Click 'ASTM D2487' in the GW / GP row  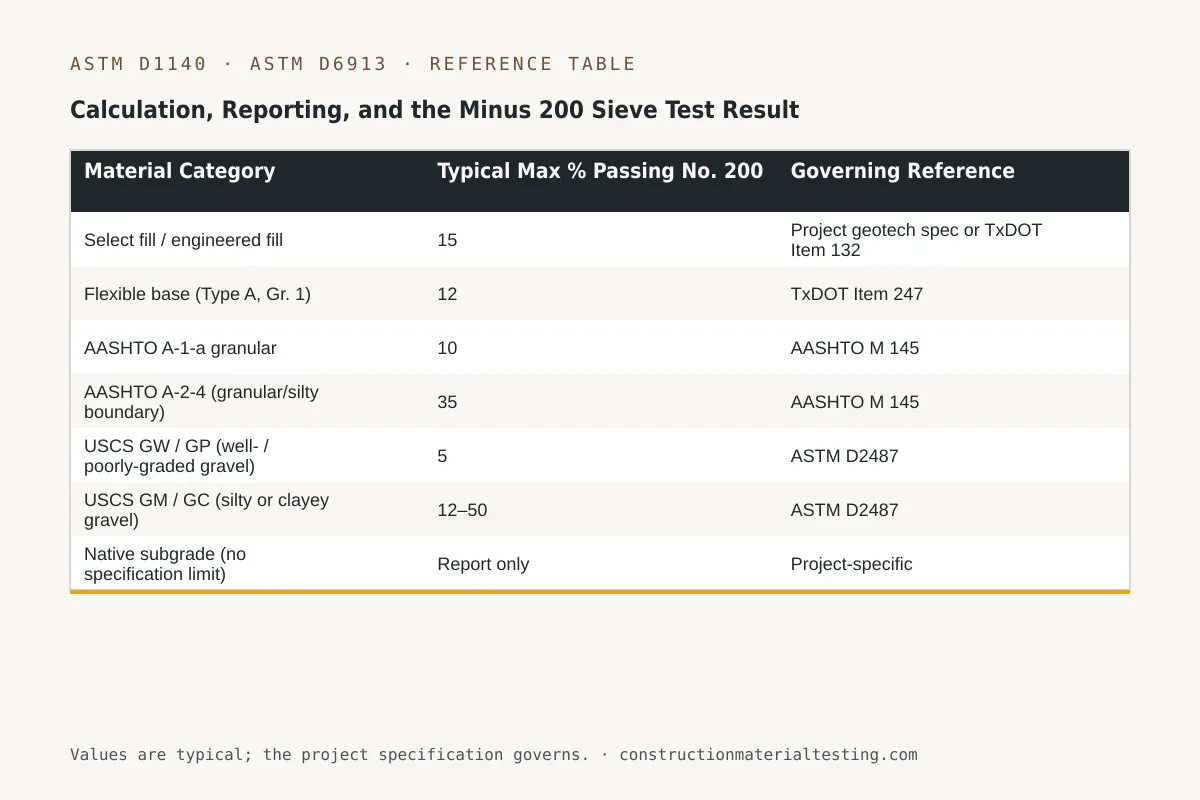click(x=844, y=456)
